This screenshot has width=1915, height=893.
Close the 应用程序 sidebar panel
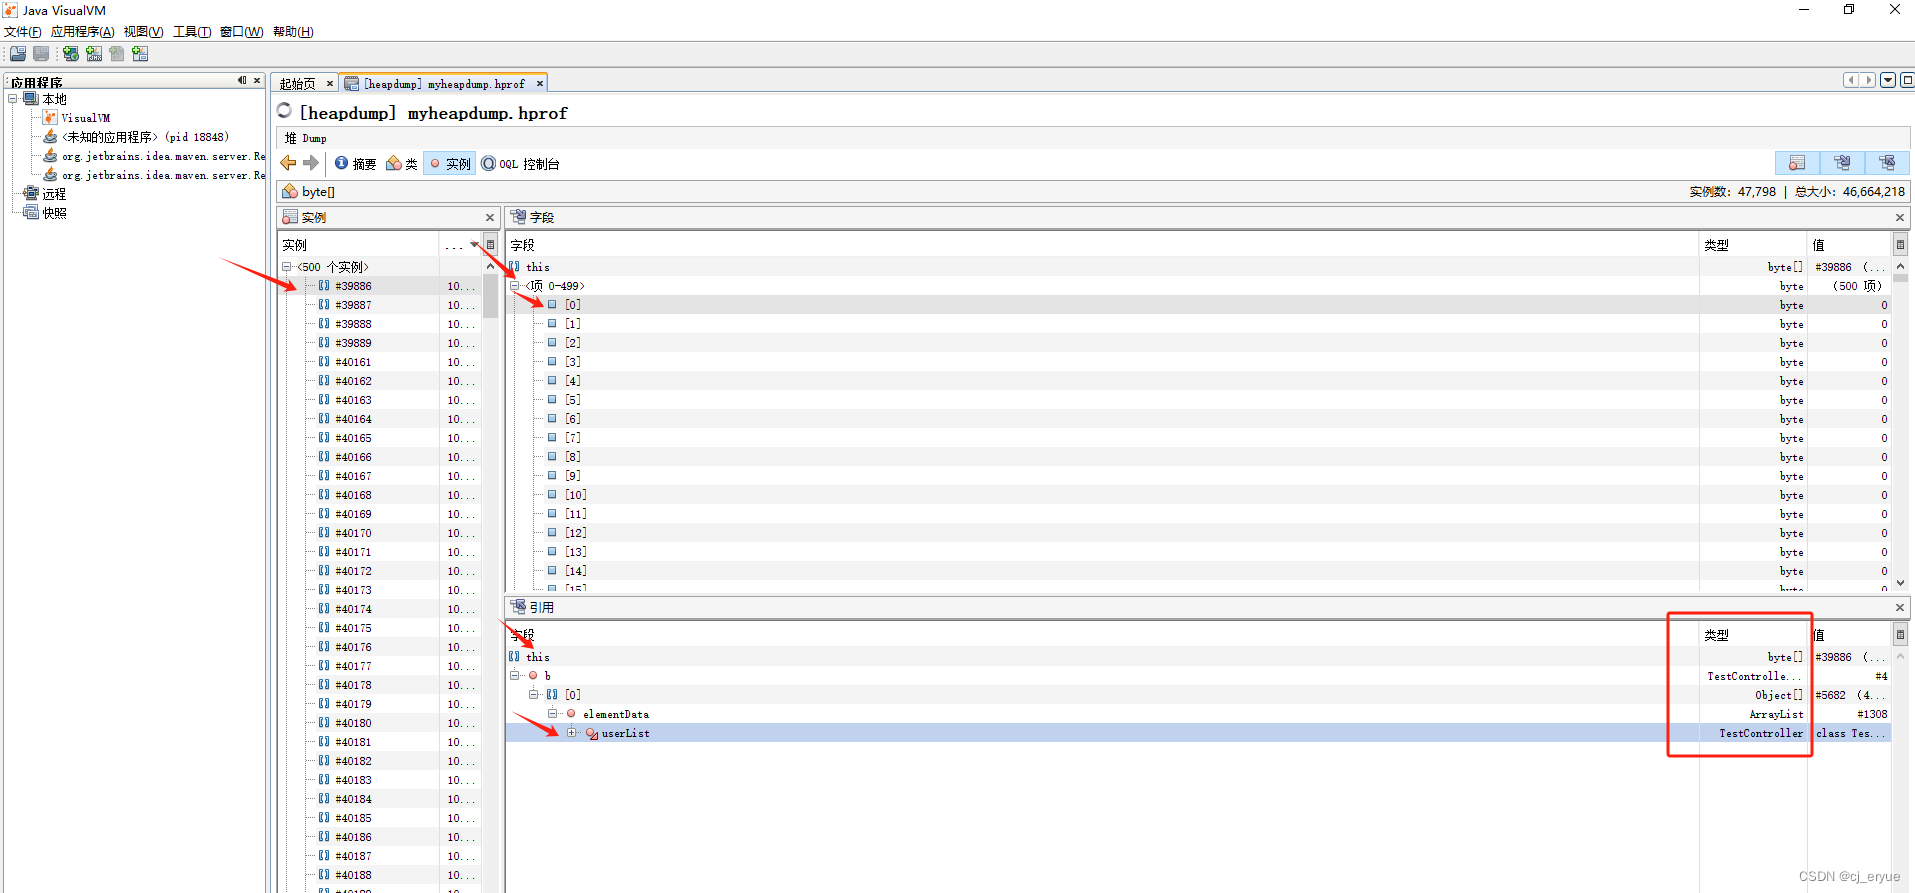click(257, 81)
